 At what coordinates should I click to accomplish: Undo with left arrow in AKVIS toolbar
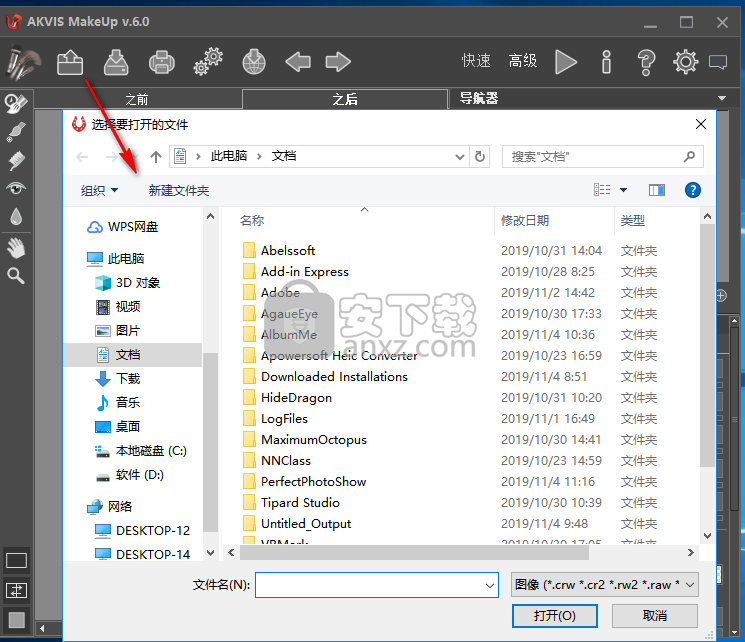[x=298, y=62]
